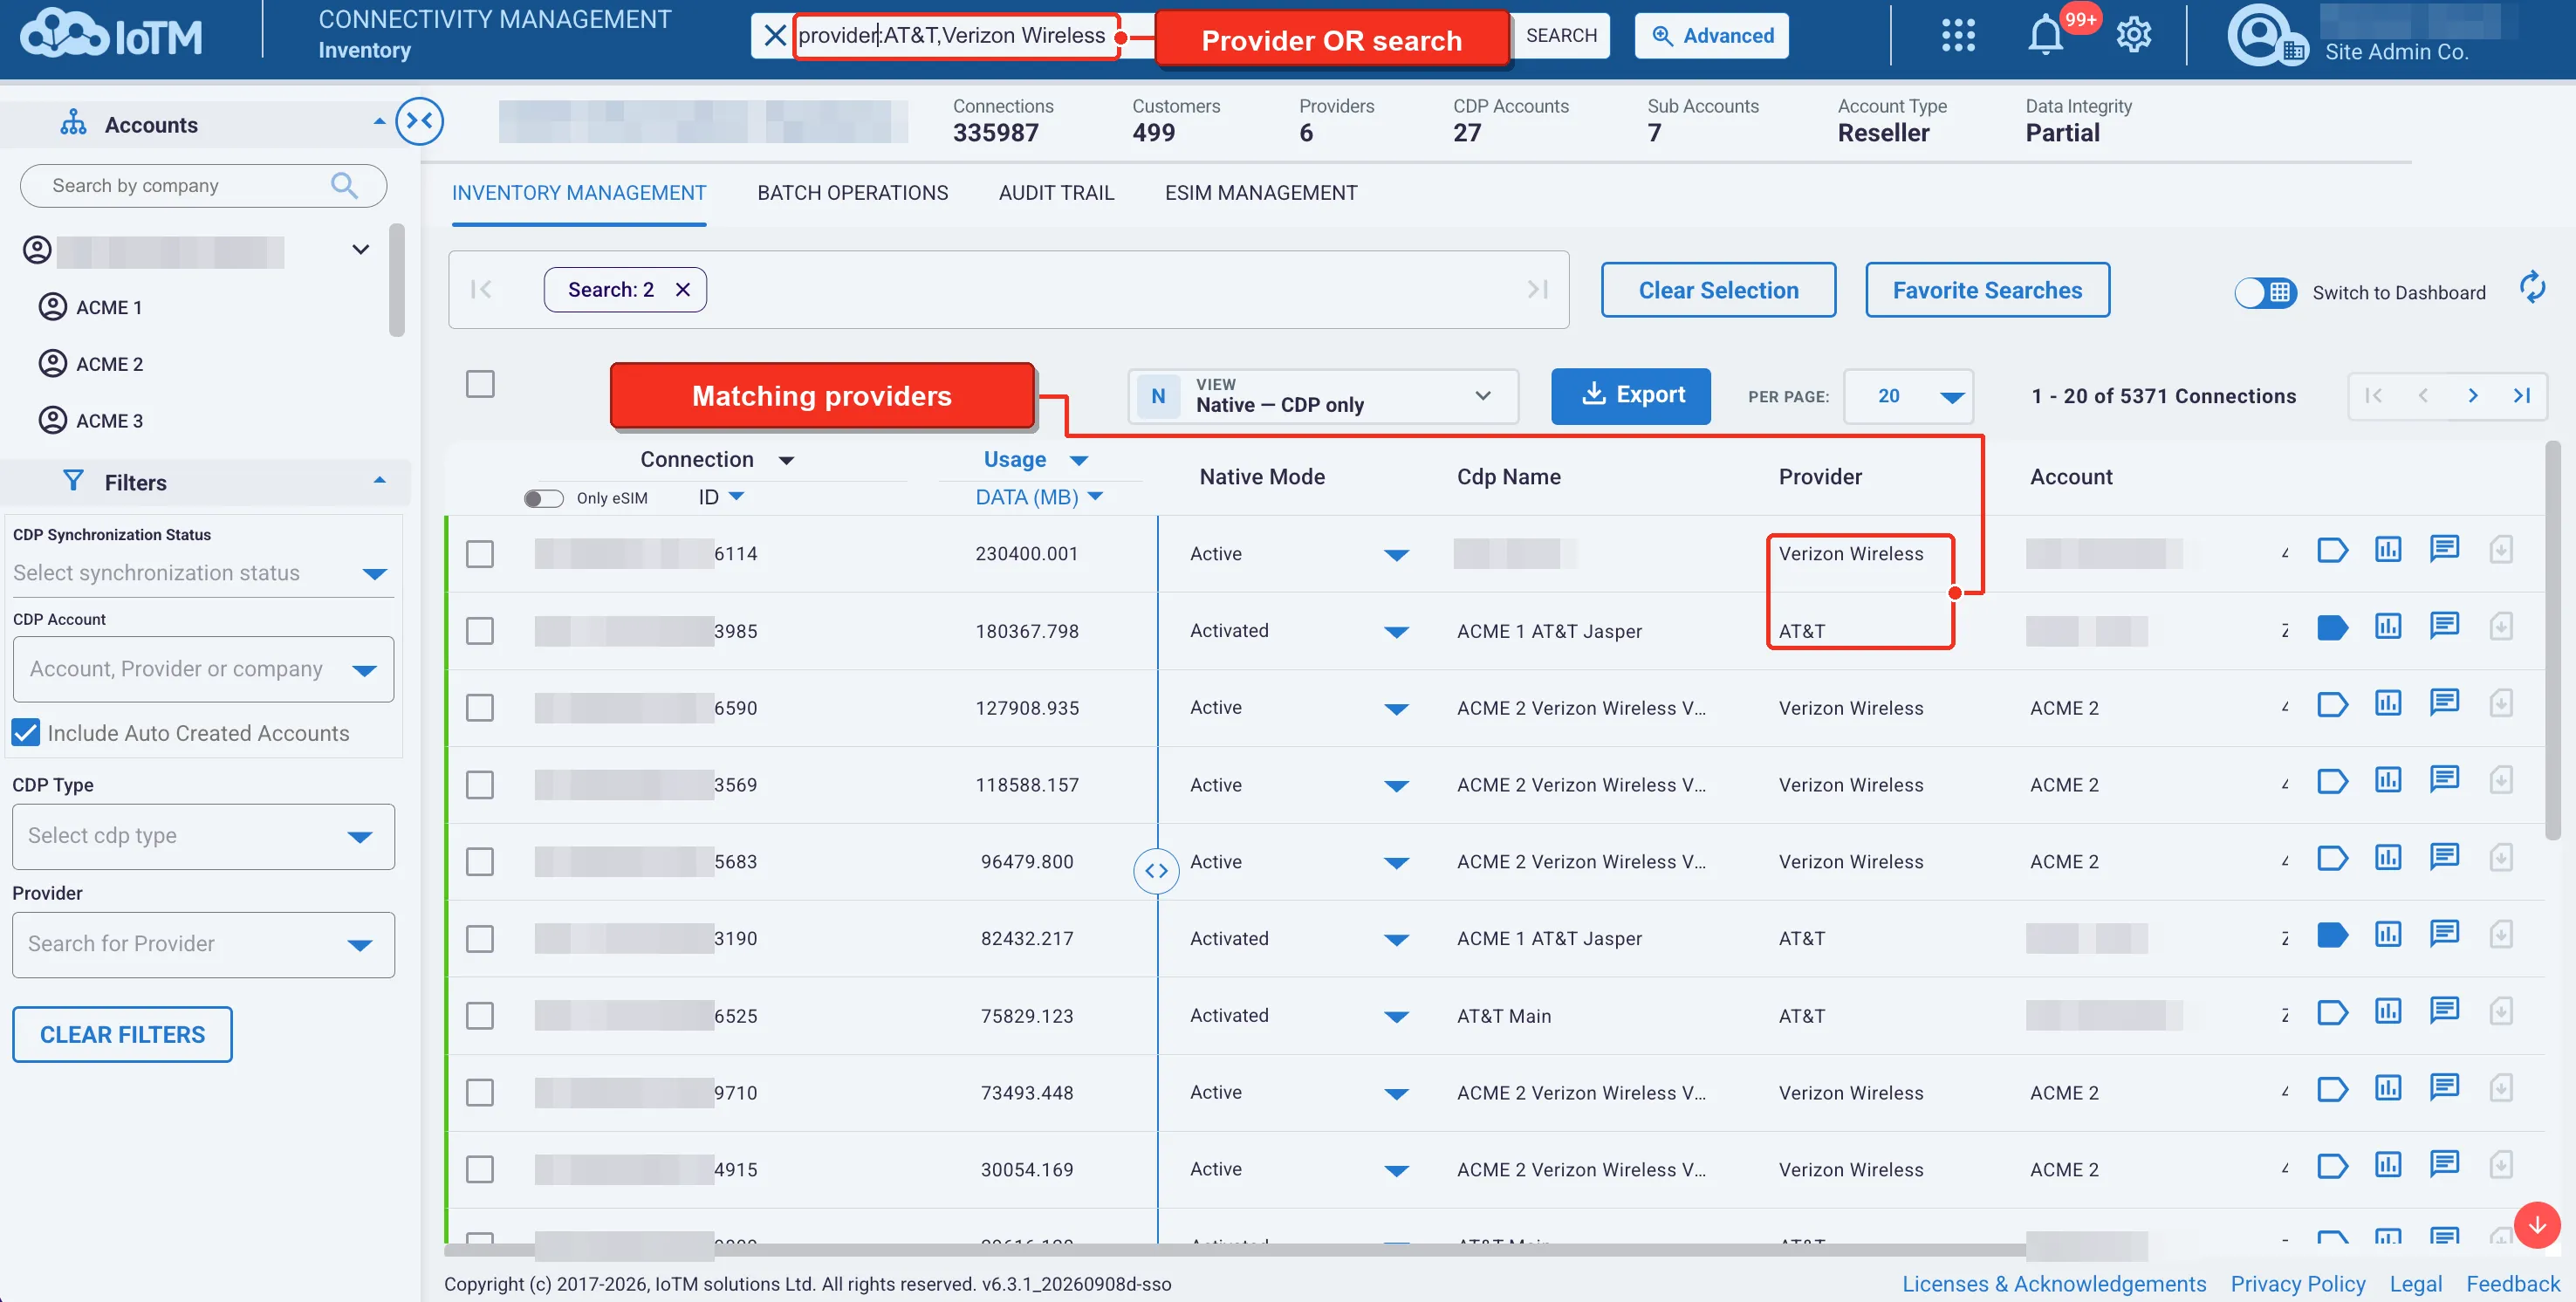The height and width of the screenshot is (1302, 2576).
Task: Switch to eSIM Management tab
Action: tap(1260, 193)
